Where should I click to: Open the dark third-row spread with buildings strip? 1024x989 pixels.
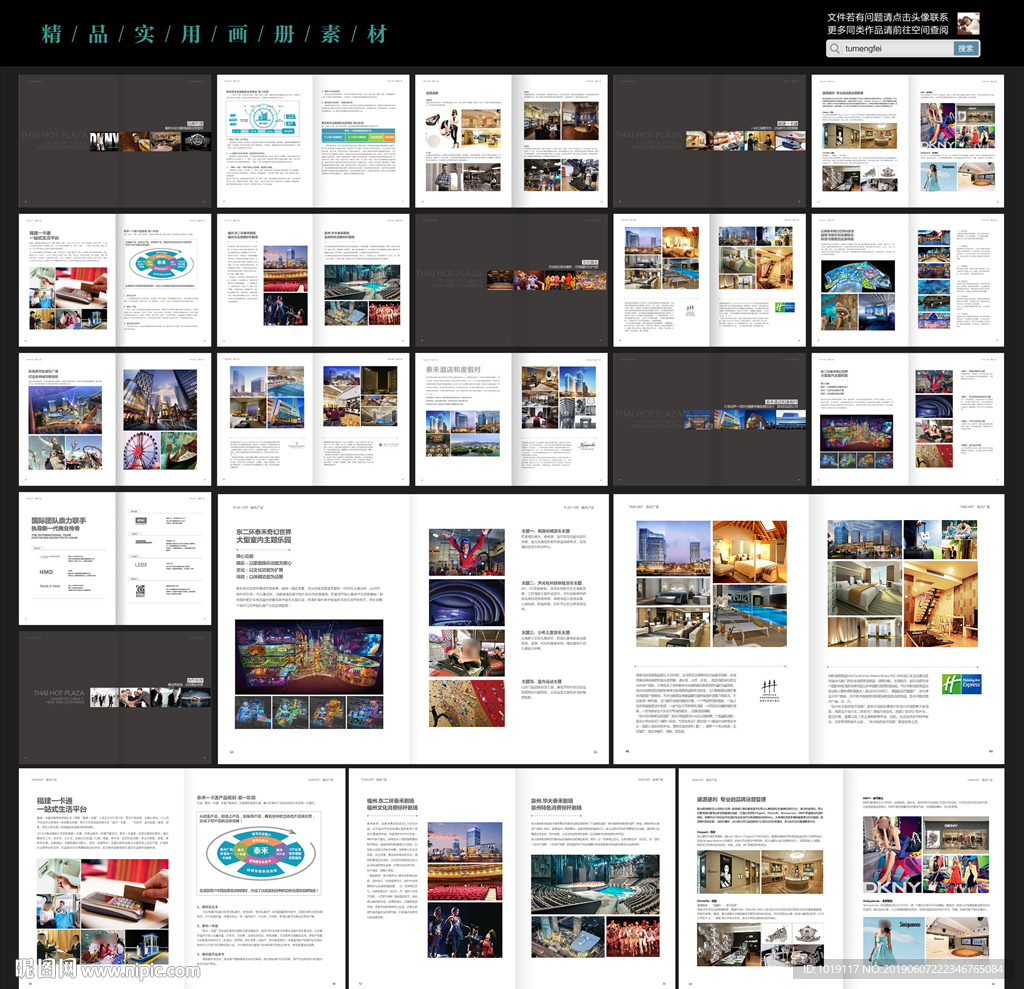pos(709,419)
